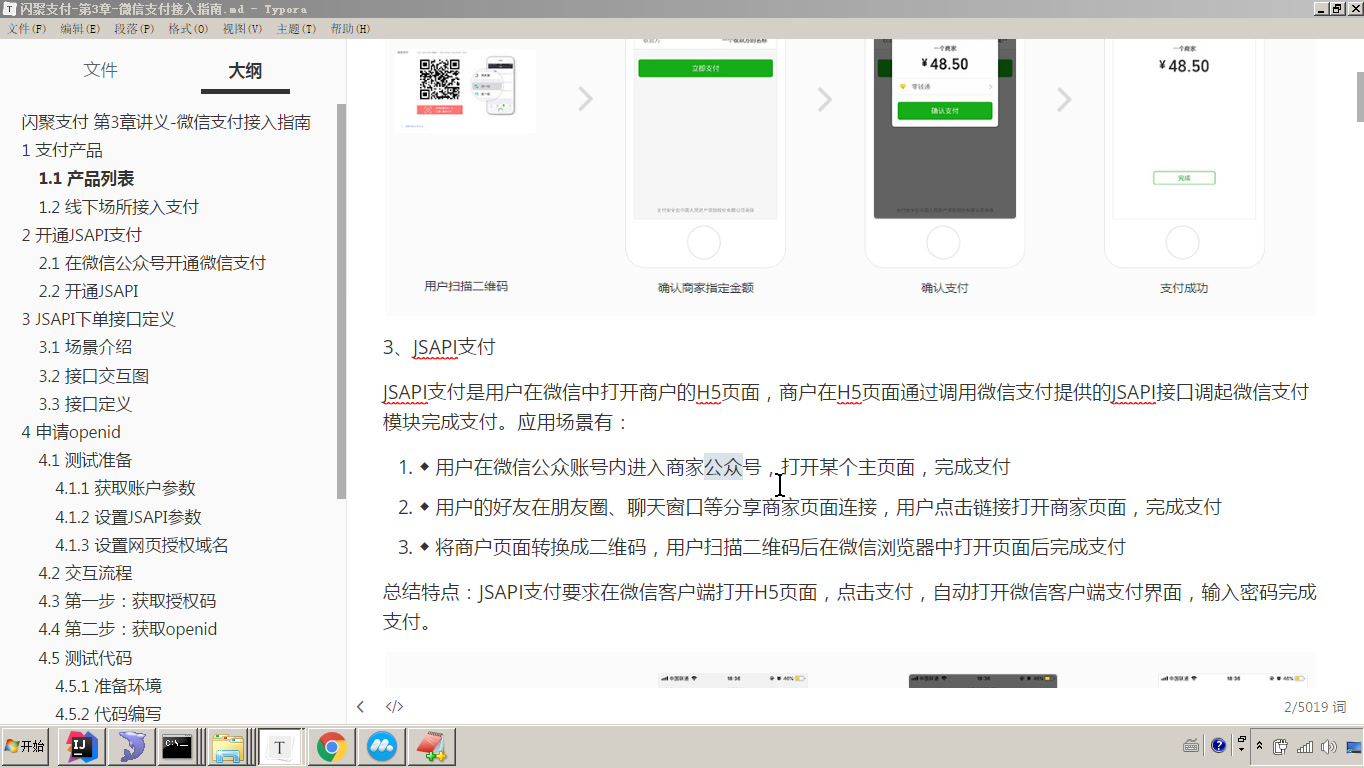Open the 帮助(H) menu
This screenshot has width=1364, height=768.
pyautogui.click(x=349, y=29)
